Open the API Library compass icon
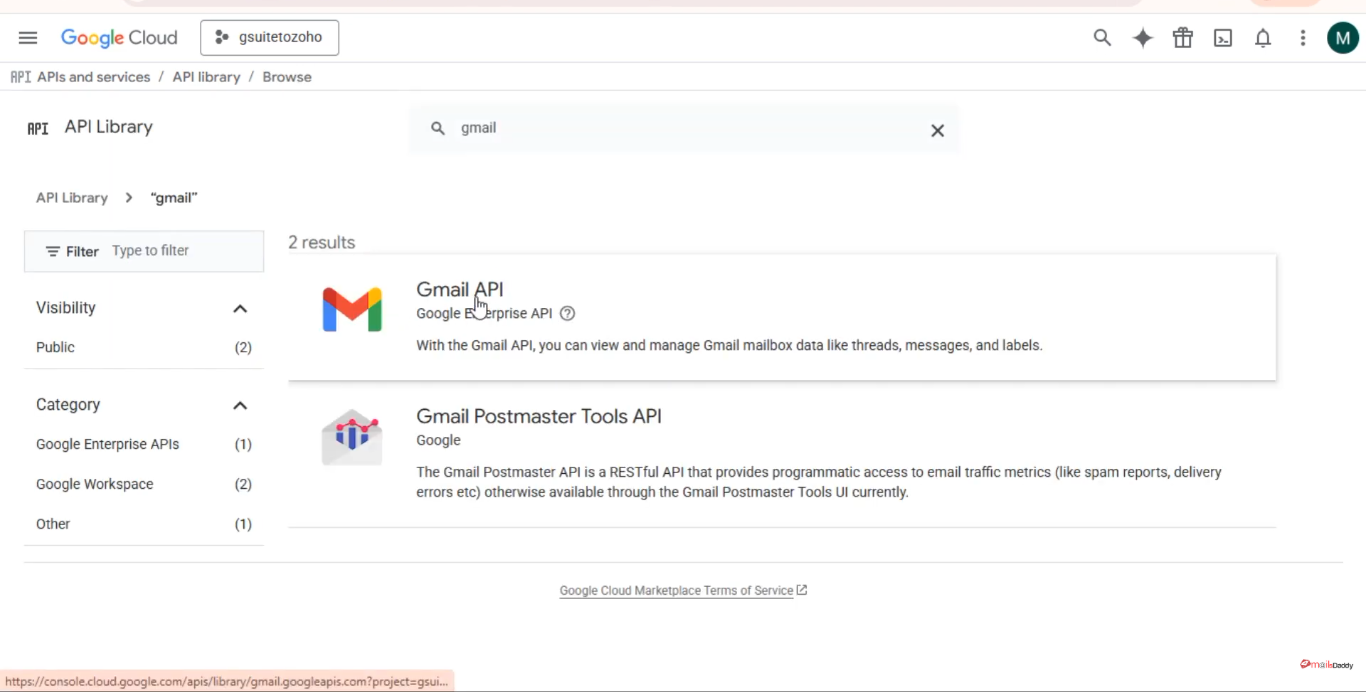Screen dimensions: 1366x692 pos(37,128)
